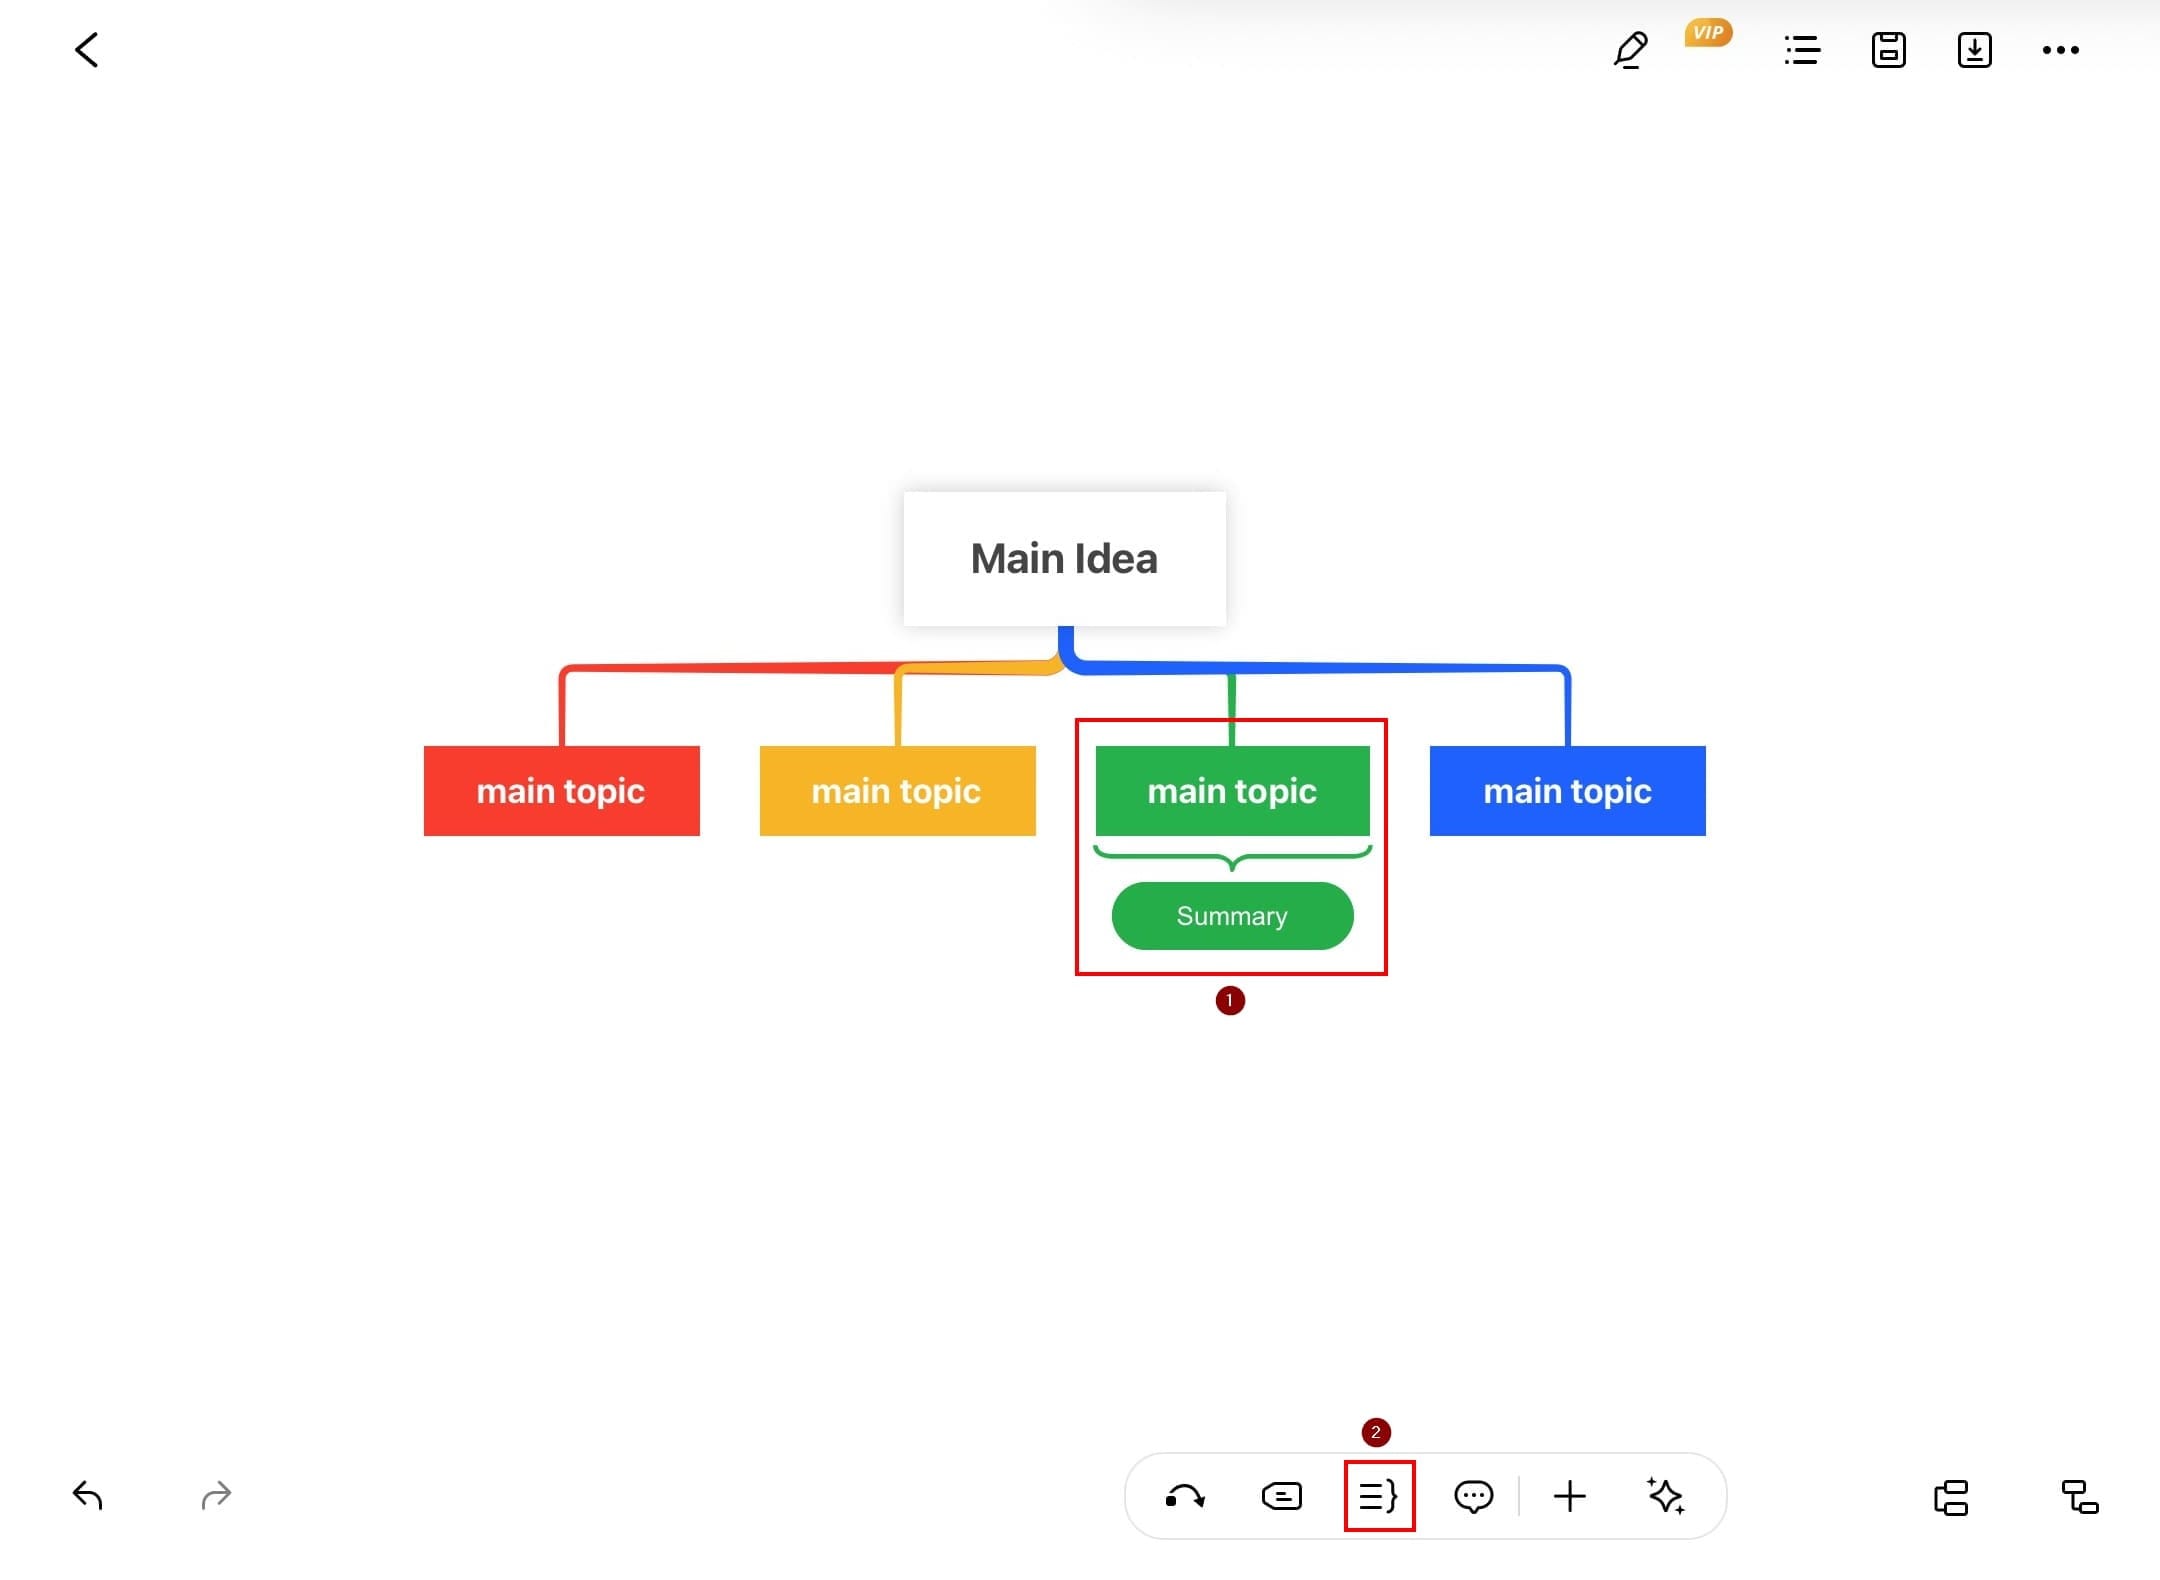The width and height of the screenshot is (2160, 1580).
Task: Insert a summary bracket
Action: tap(1378, 1496)
